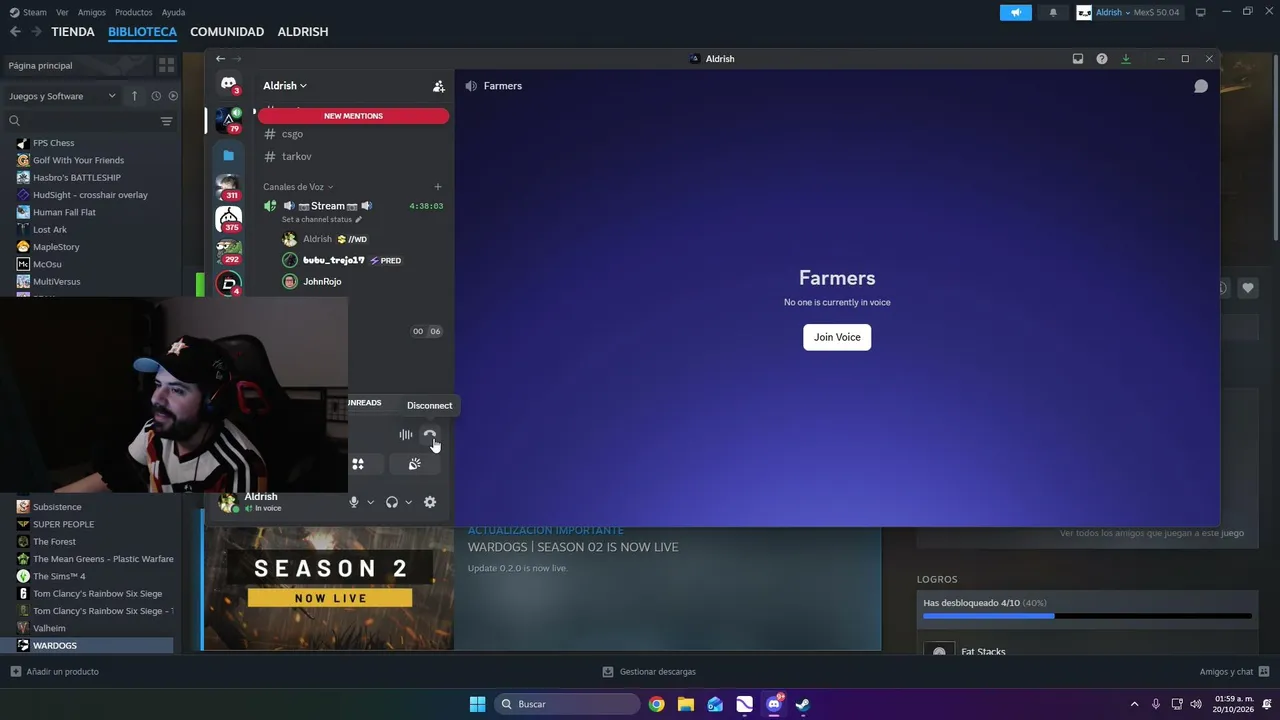Click the Steam library recent clock filter
The image size is (1280, 720).
pyautogui.click(x=156, y=96)
